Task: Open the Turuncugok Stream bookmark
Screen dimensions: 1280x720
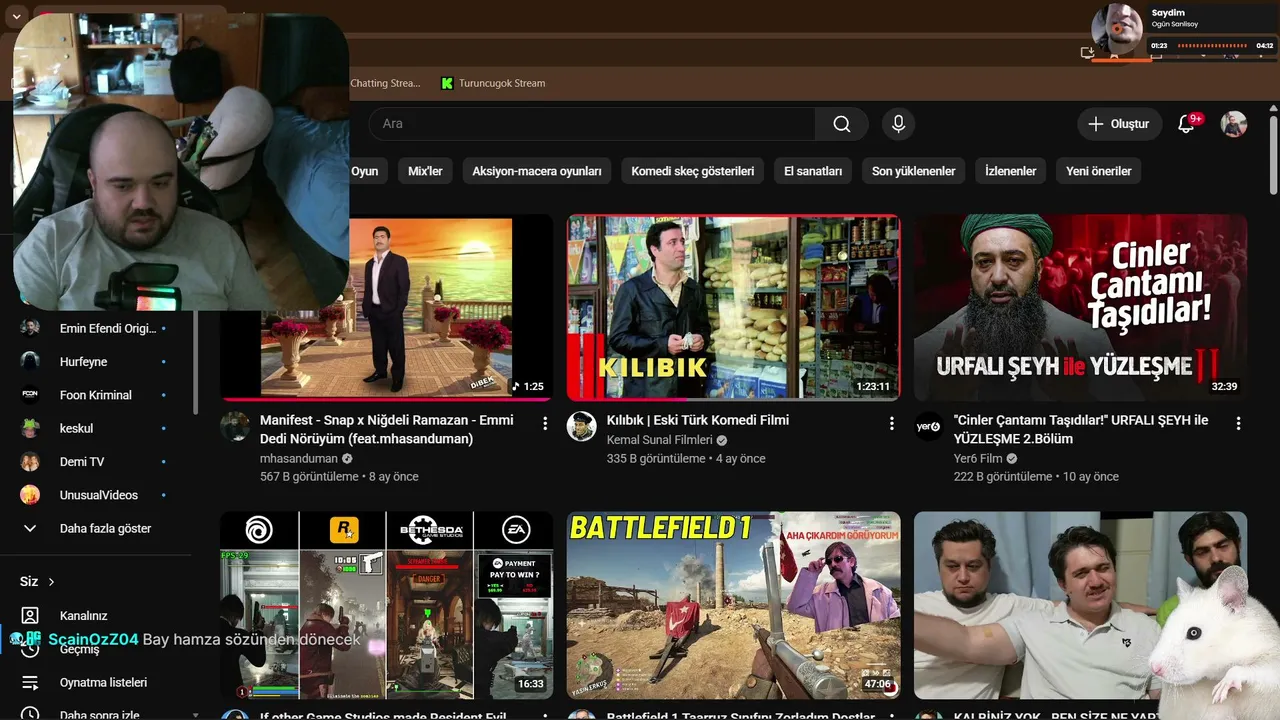Action: click(493, 83)
